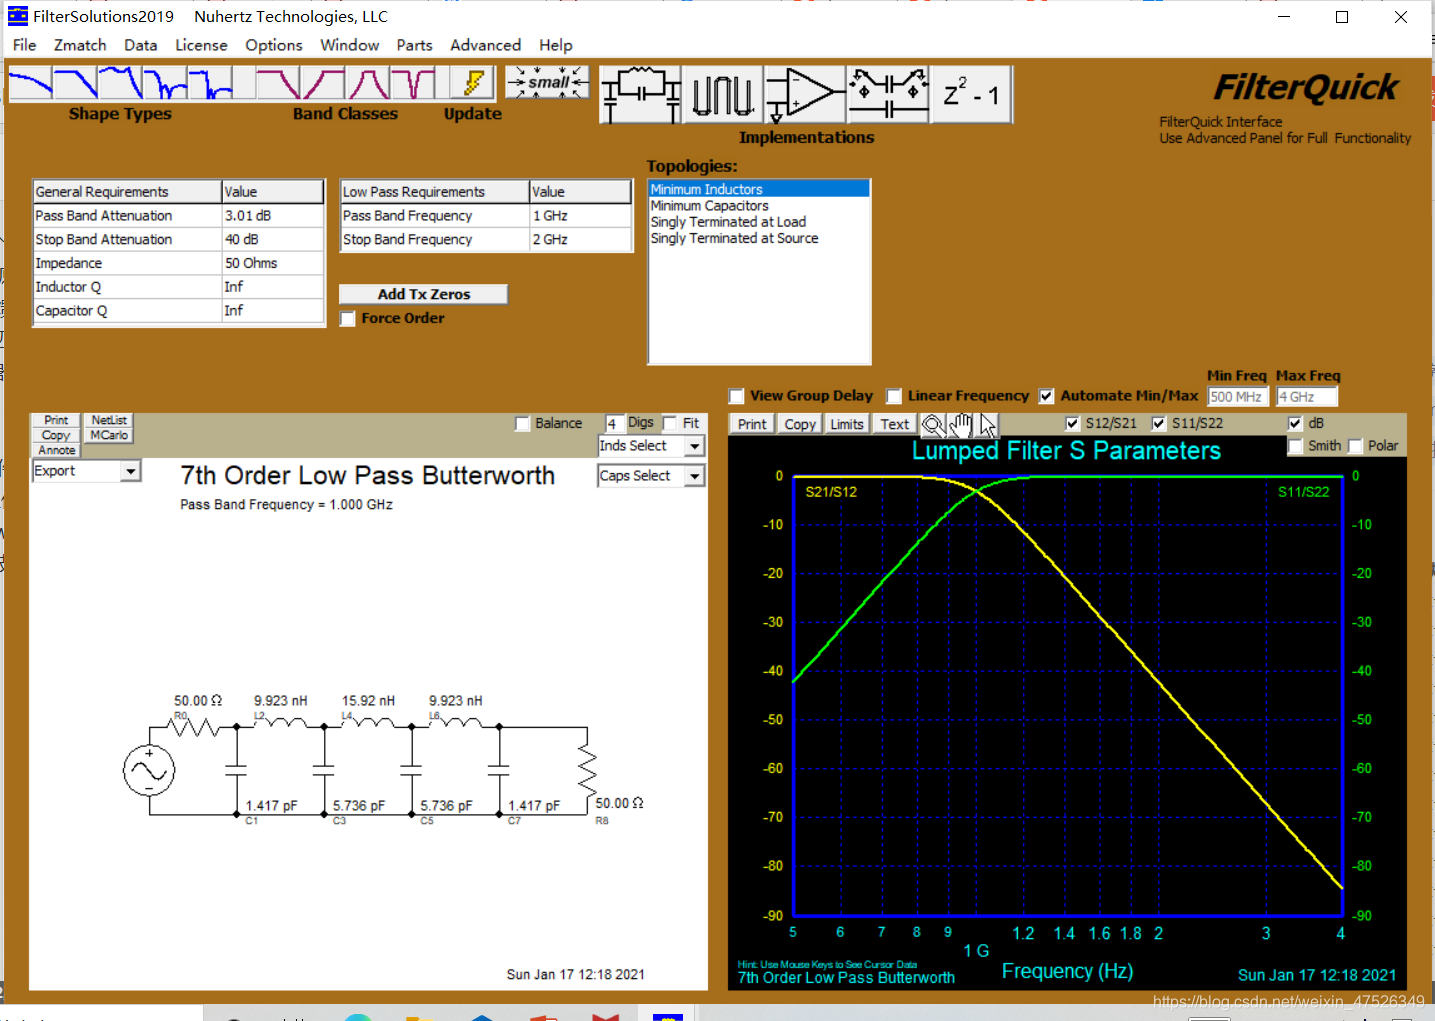
Task: Click the Update lightning bolt icon
Action: pyautogui.click(x=473, y=82)
